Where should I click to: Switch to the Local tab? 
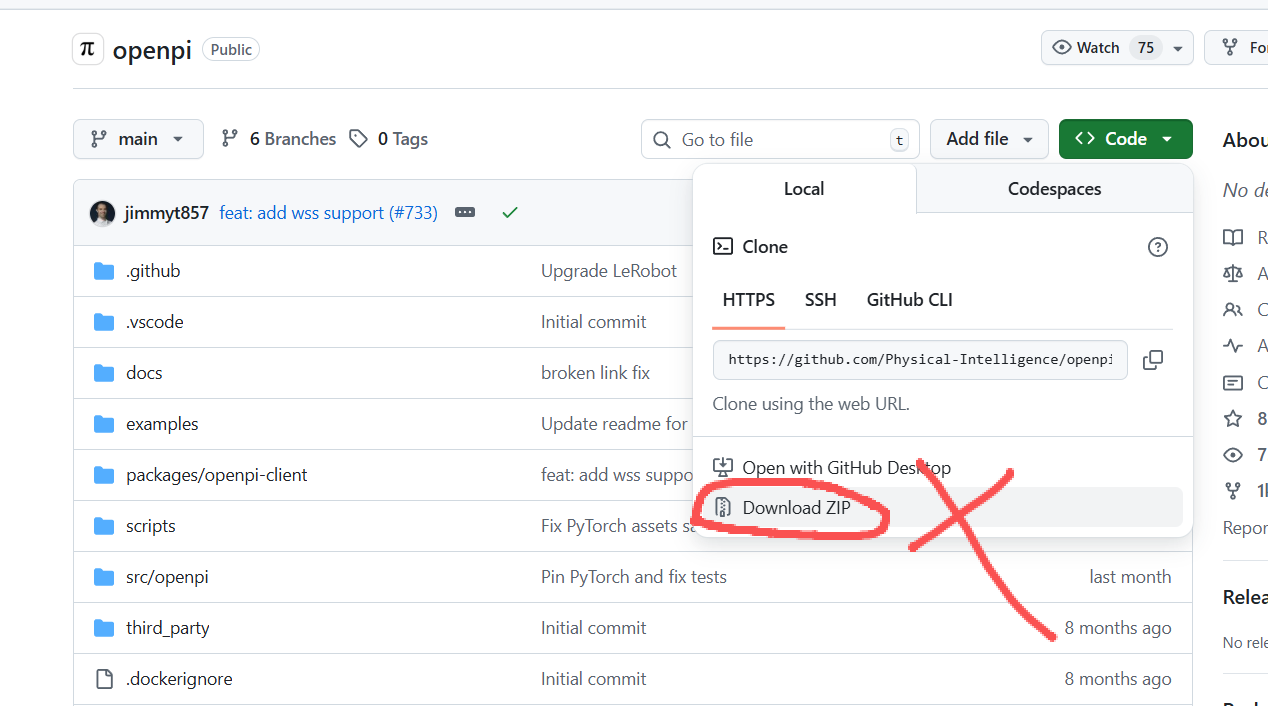[x=804, y=189]
